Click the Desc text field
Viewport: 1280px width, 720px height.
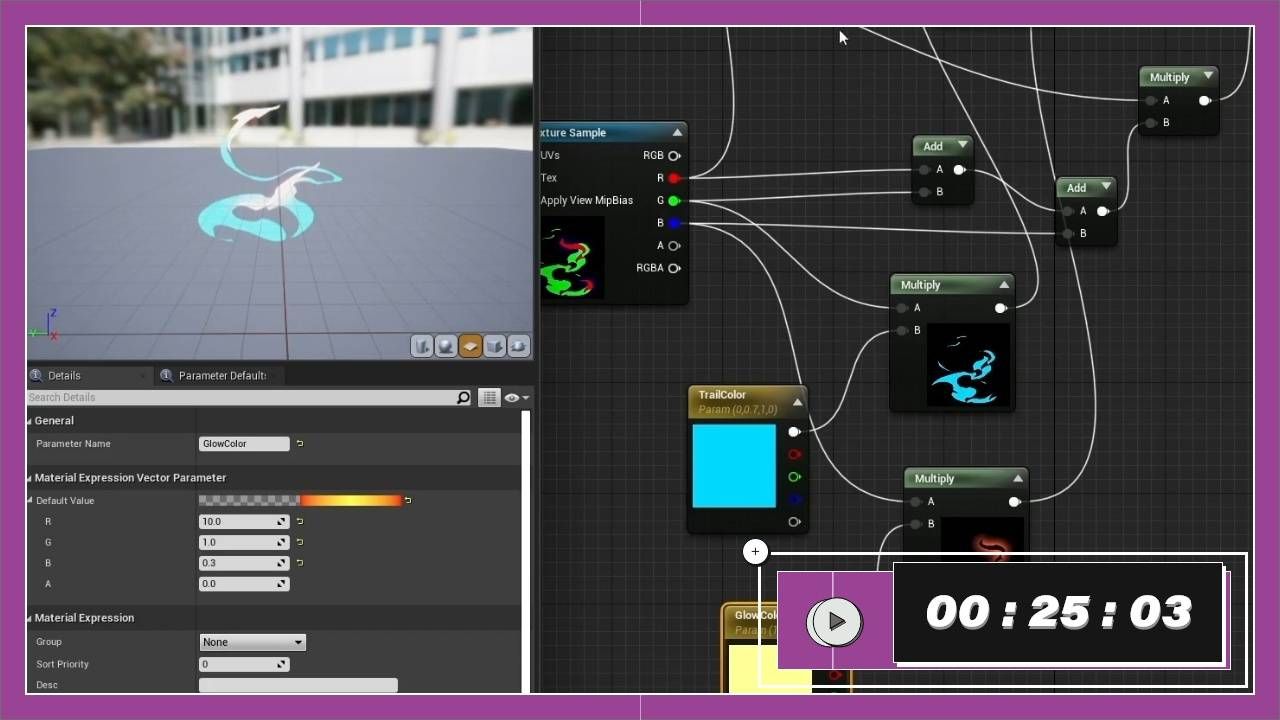(x=298, y=685)
